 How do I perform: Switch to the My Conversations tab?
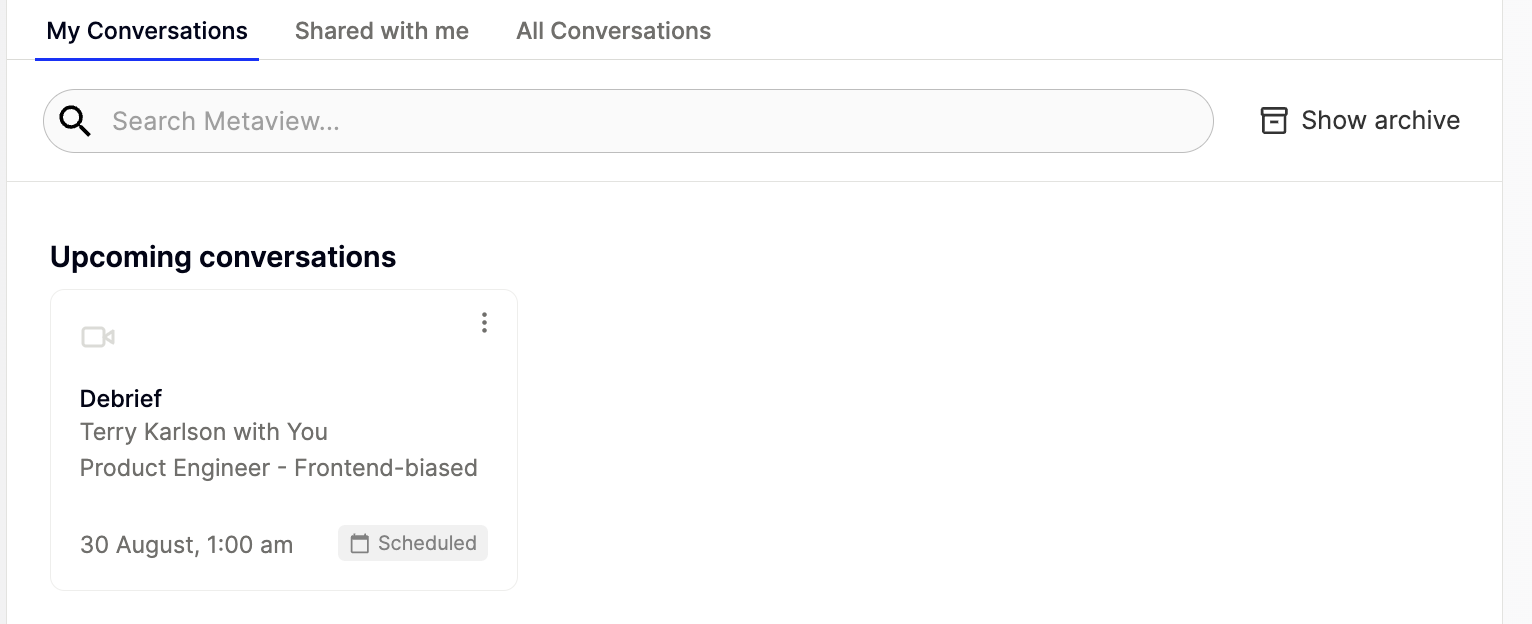tap(147, 31)
